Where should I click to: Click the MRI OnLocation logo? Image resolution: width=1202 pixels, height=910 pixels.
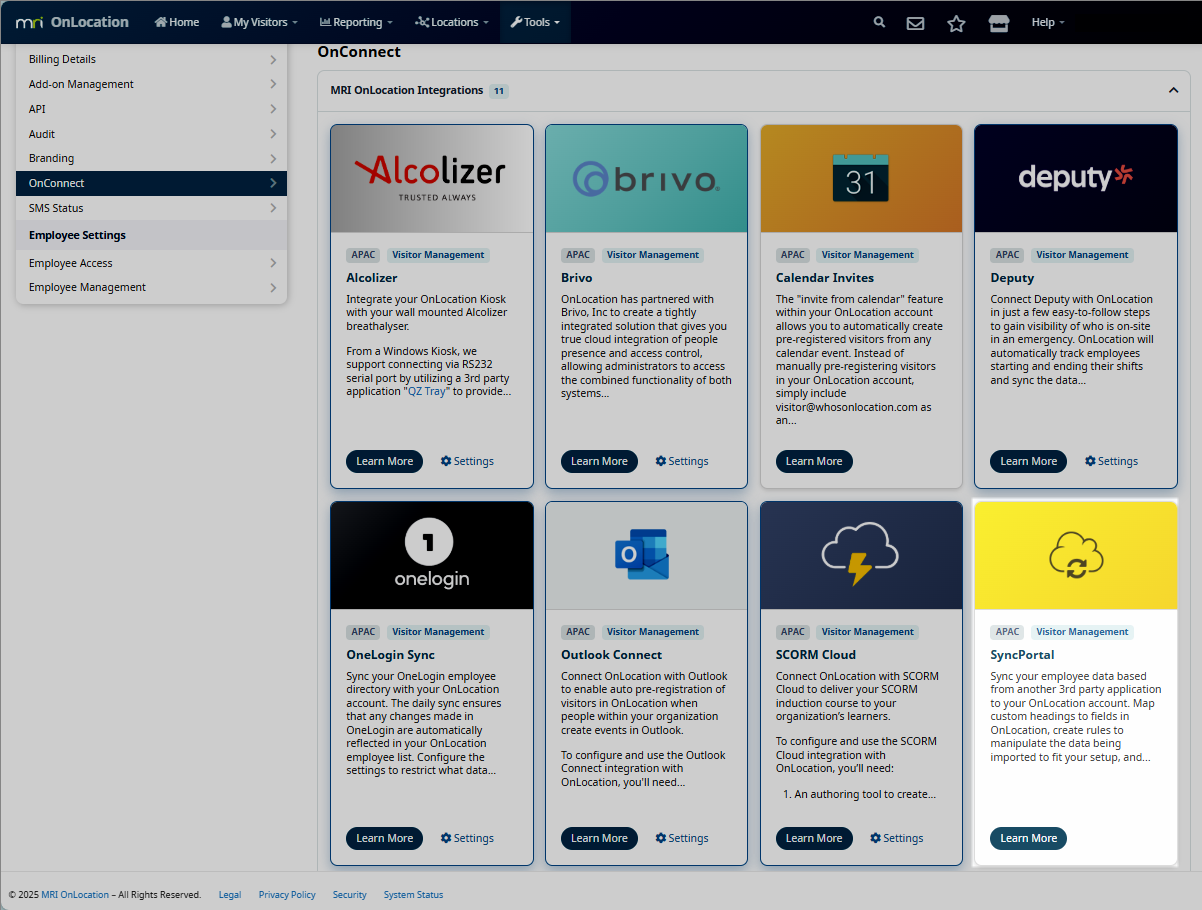[72, 22]
